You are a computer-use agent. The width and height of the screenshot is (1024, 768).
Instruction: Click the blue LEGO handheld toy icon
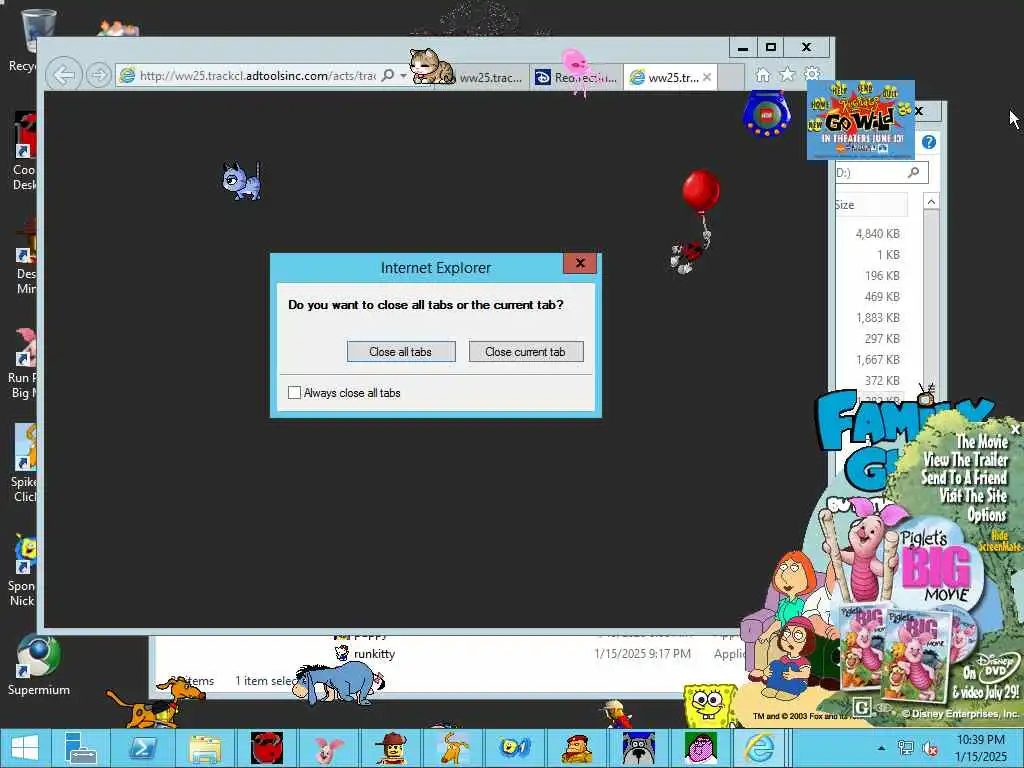(767, 114)
